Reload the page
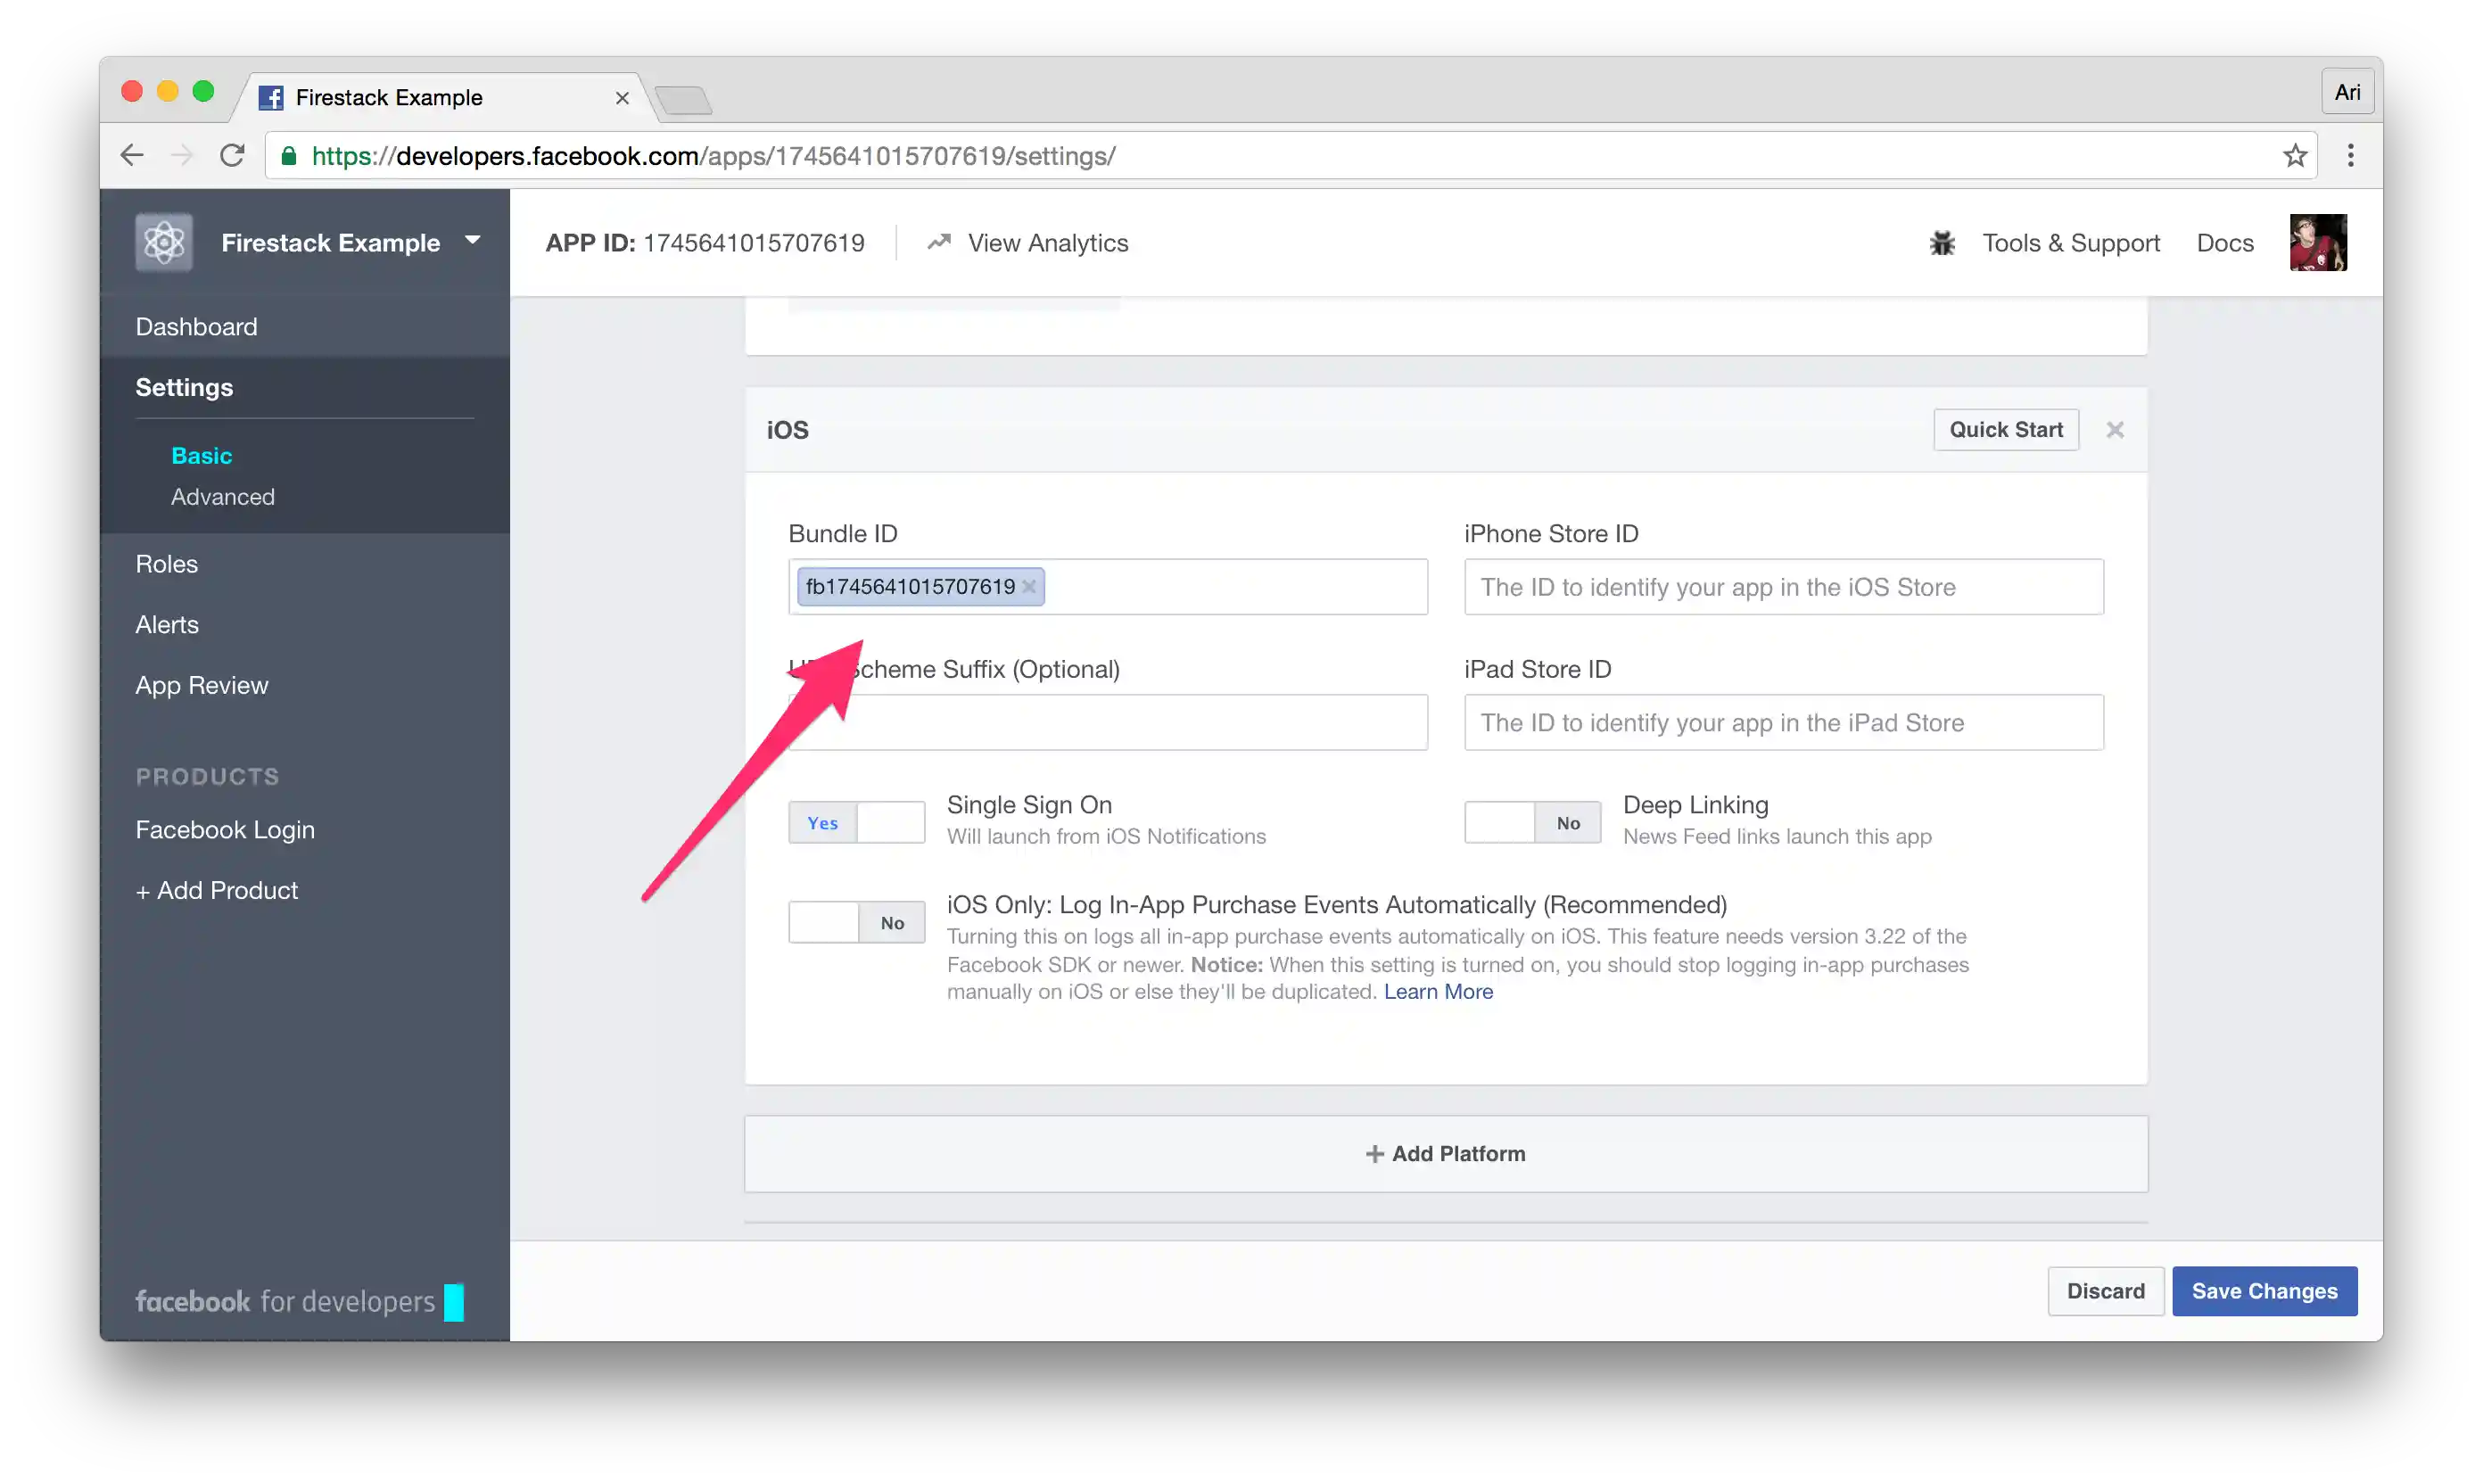The height and width of the screenshot is (1484, 2483). (x=232, y=156)
